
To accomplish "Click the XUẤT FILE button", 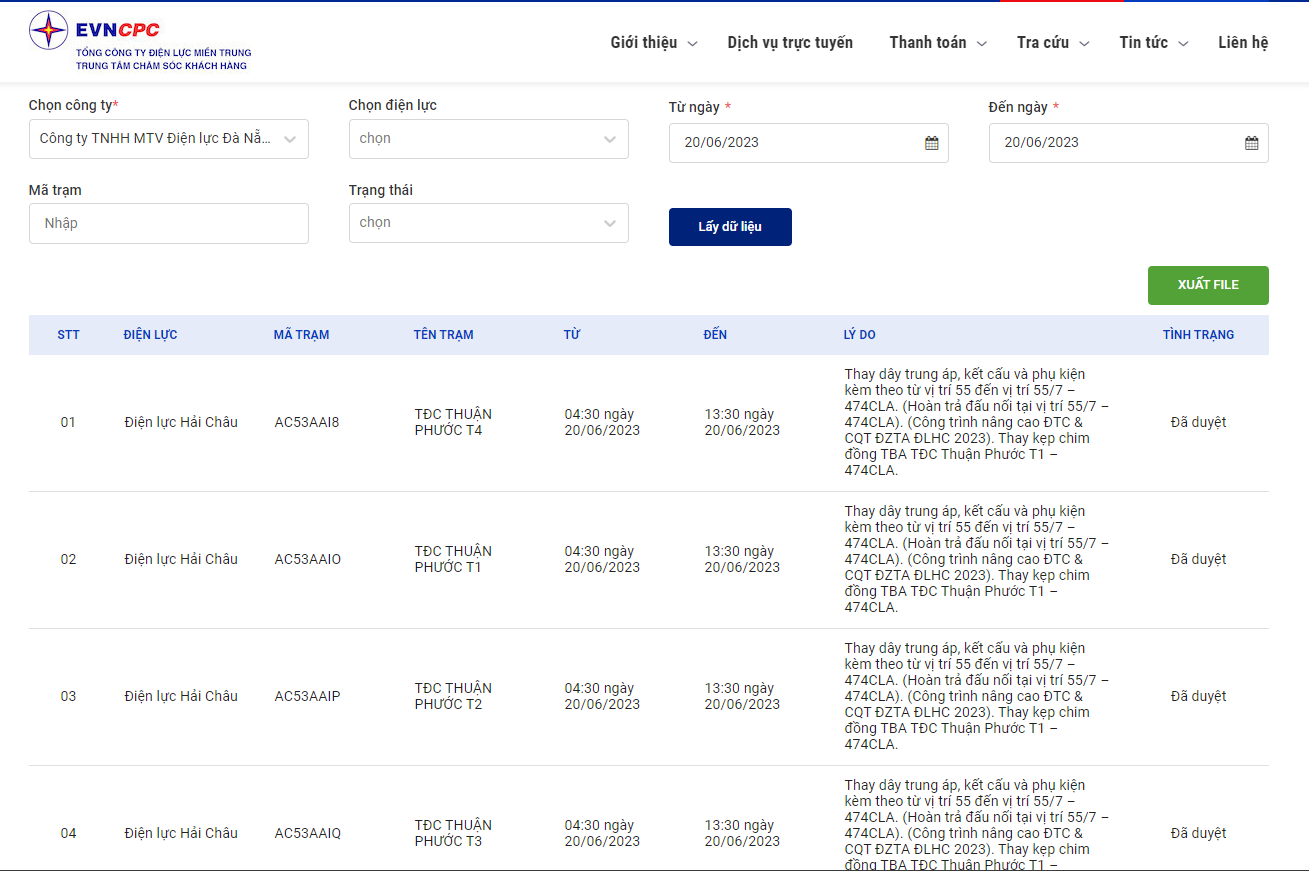I will 1208,285.
